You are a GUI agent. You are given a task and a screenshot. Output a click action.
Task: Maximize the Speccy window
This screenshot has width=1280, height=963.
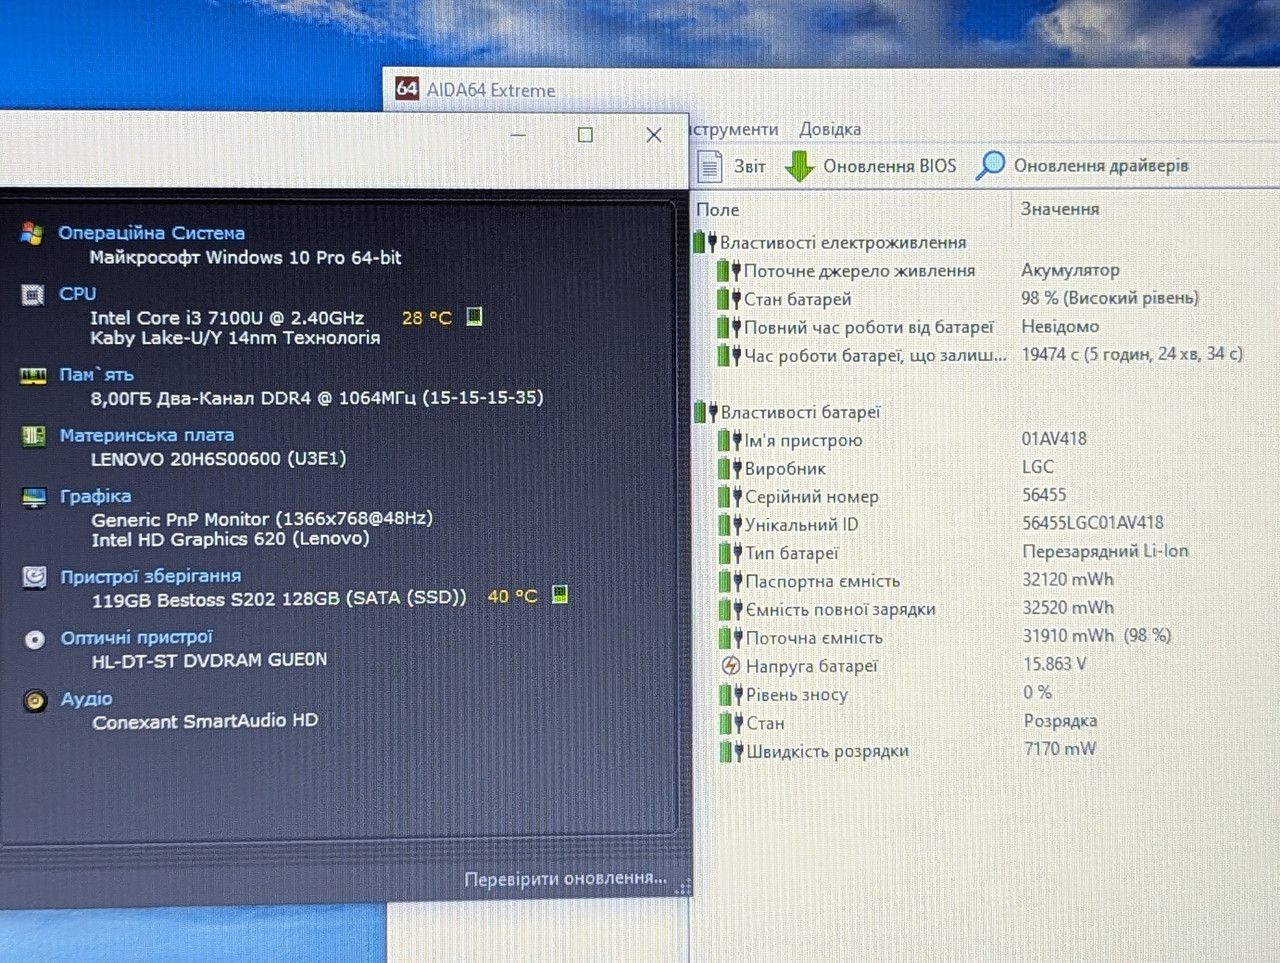click(585, 134)
